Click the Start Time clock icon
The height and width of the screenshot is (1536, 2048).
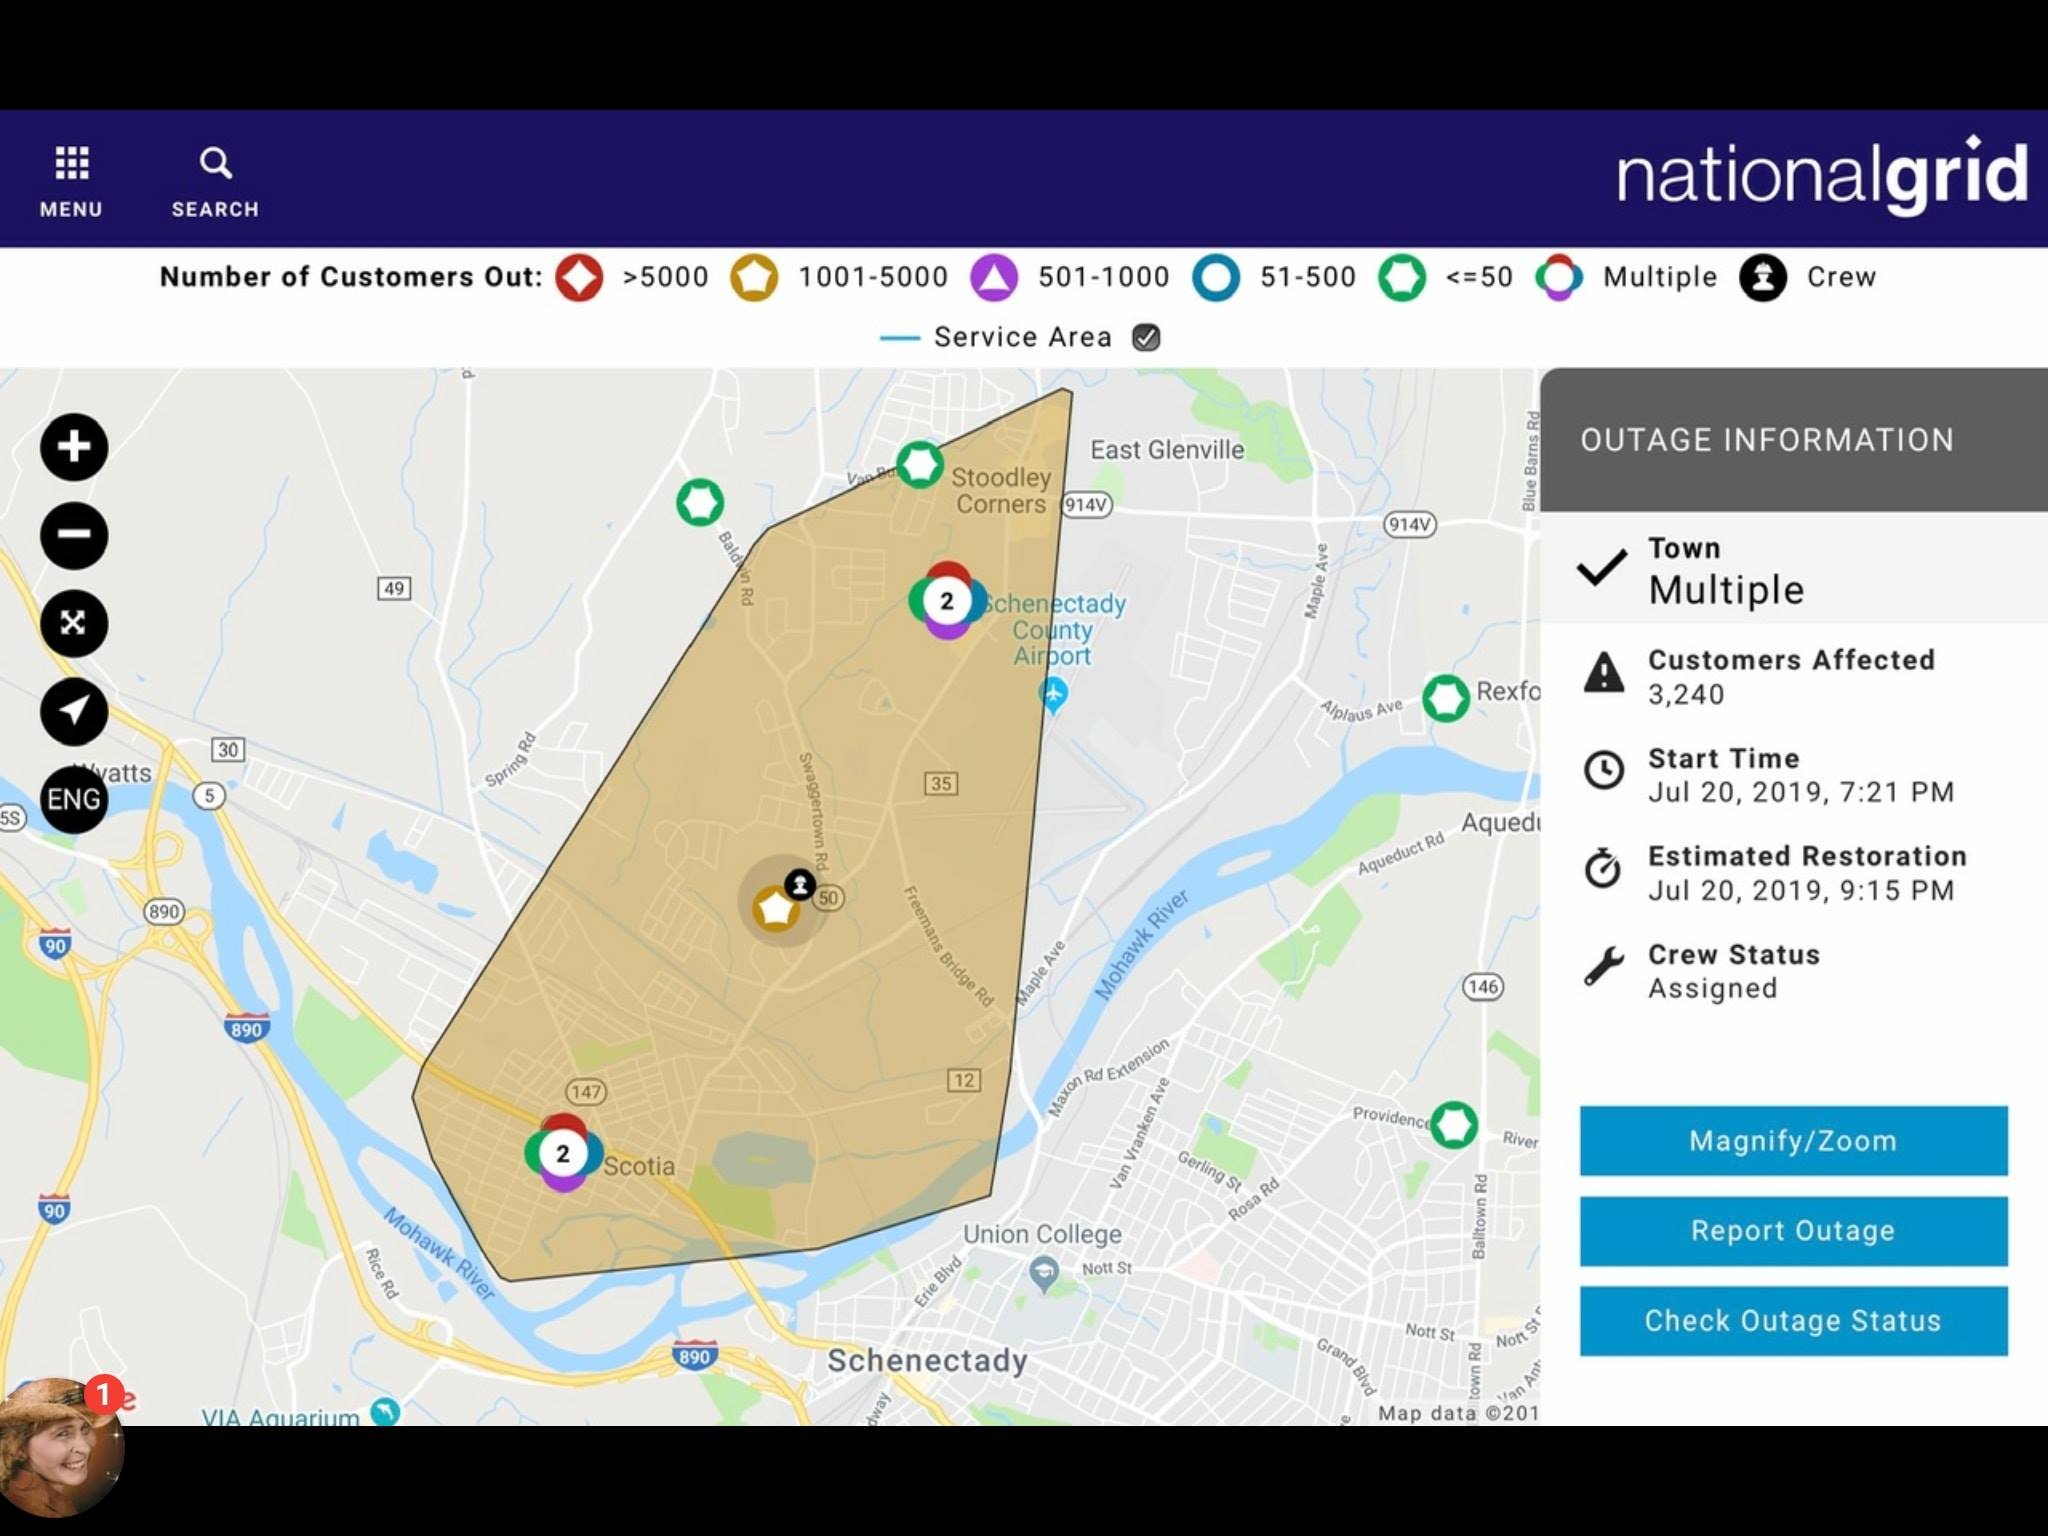pyautogui.click(x=1604, y=770)
